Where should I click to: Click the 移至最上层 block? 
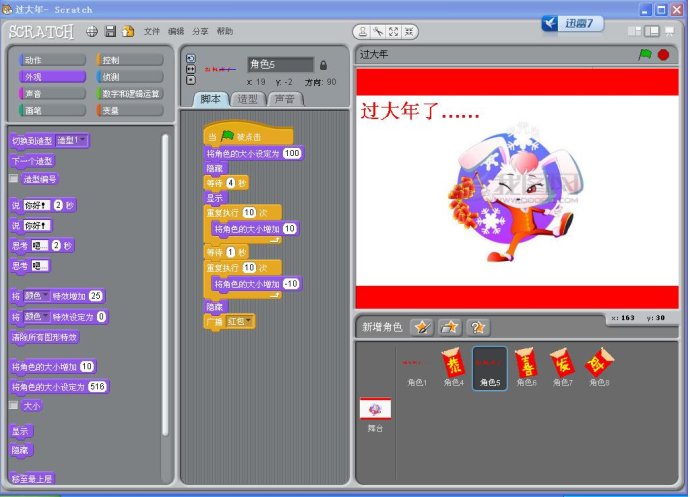click(32, 479)
